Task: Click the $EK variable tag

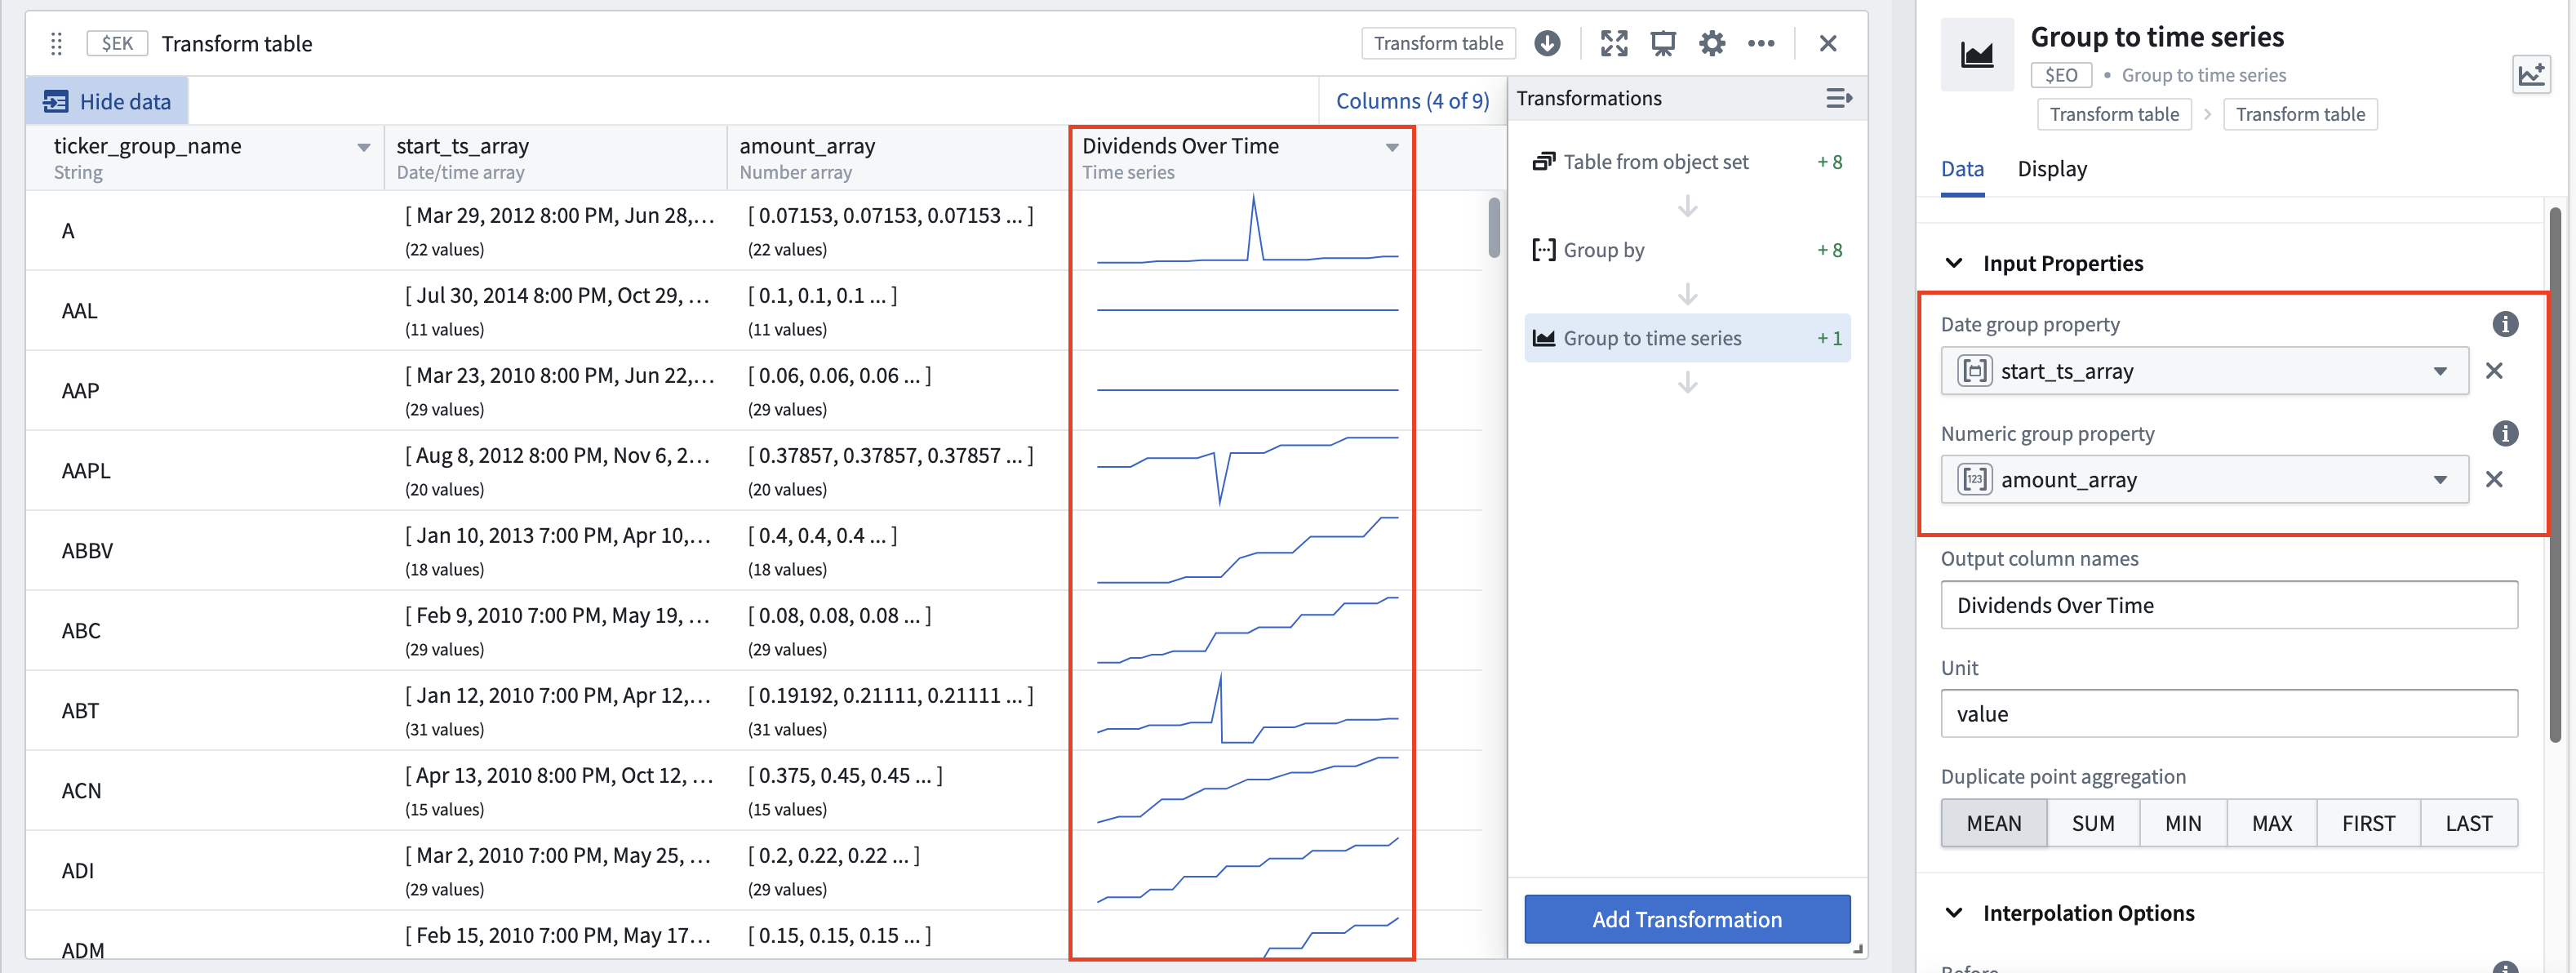Action: pos(117,43)
